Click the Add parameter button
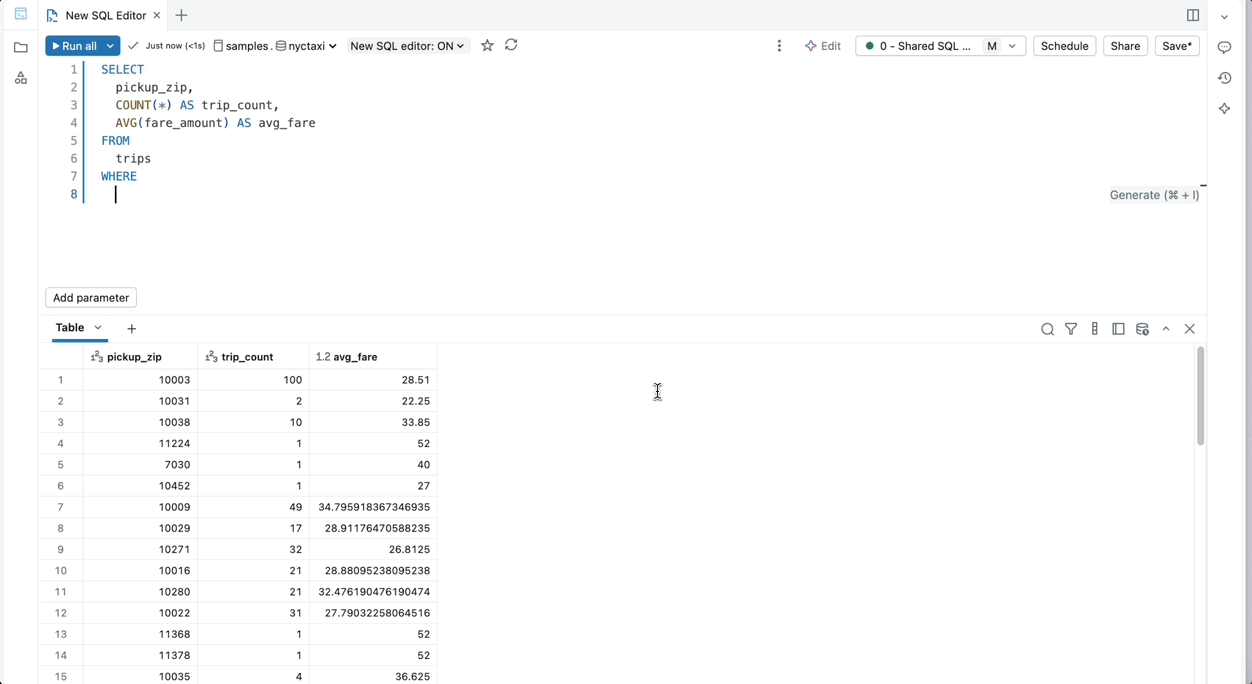Viewport: 1252px width, 684px height. pos(91,298)
